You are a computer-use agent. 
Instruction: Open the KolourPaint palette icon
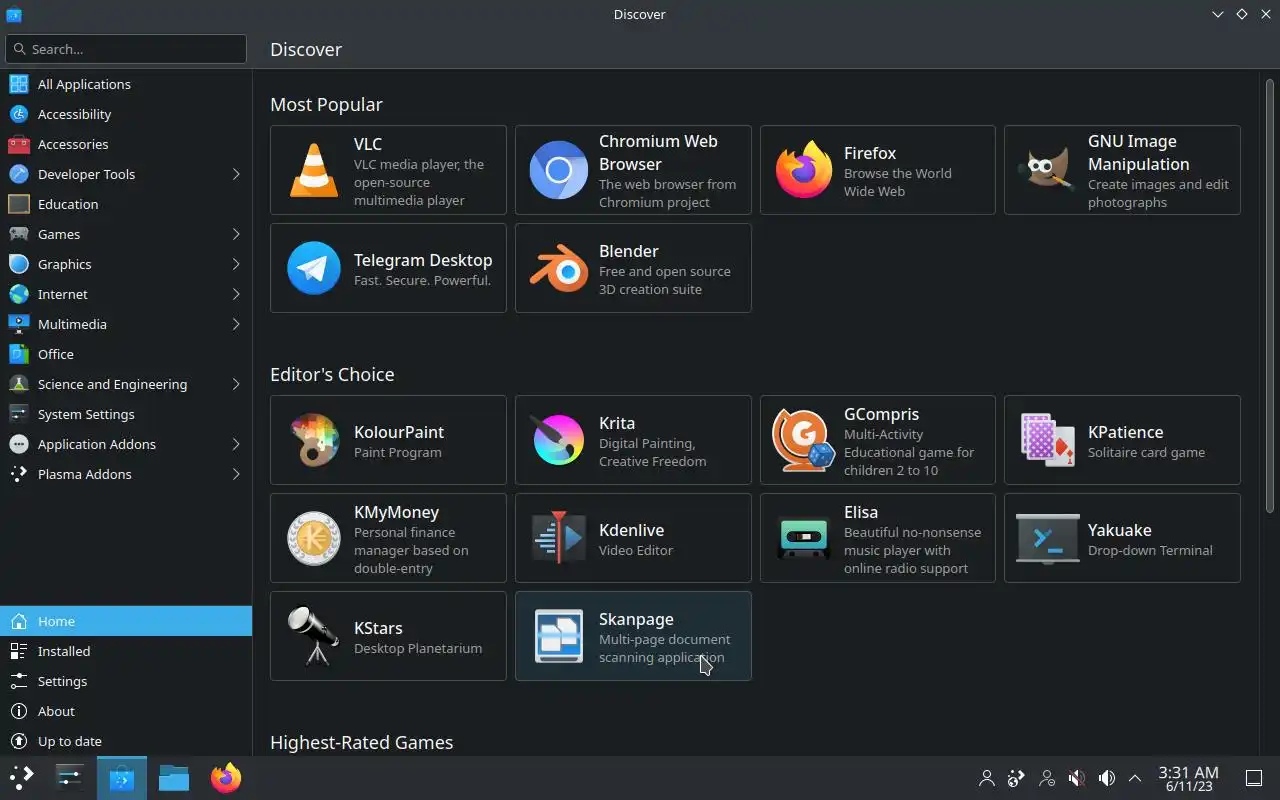(x=314, y=440)
